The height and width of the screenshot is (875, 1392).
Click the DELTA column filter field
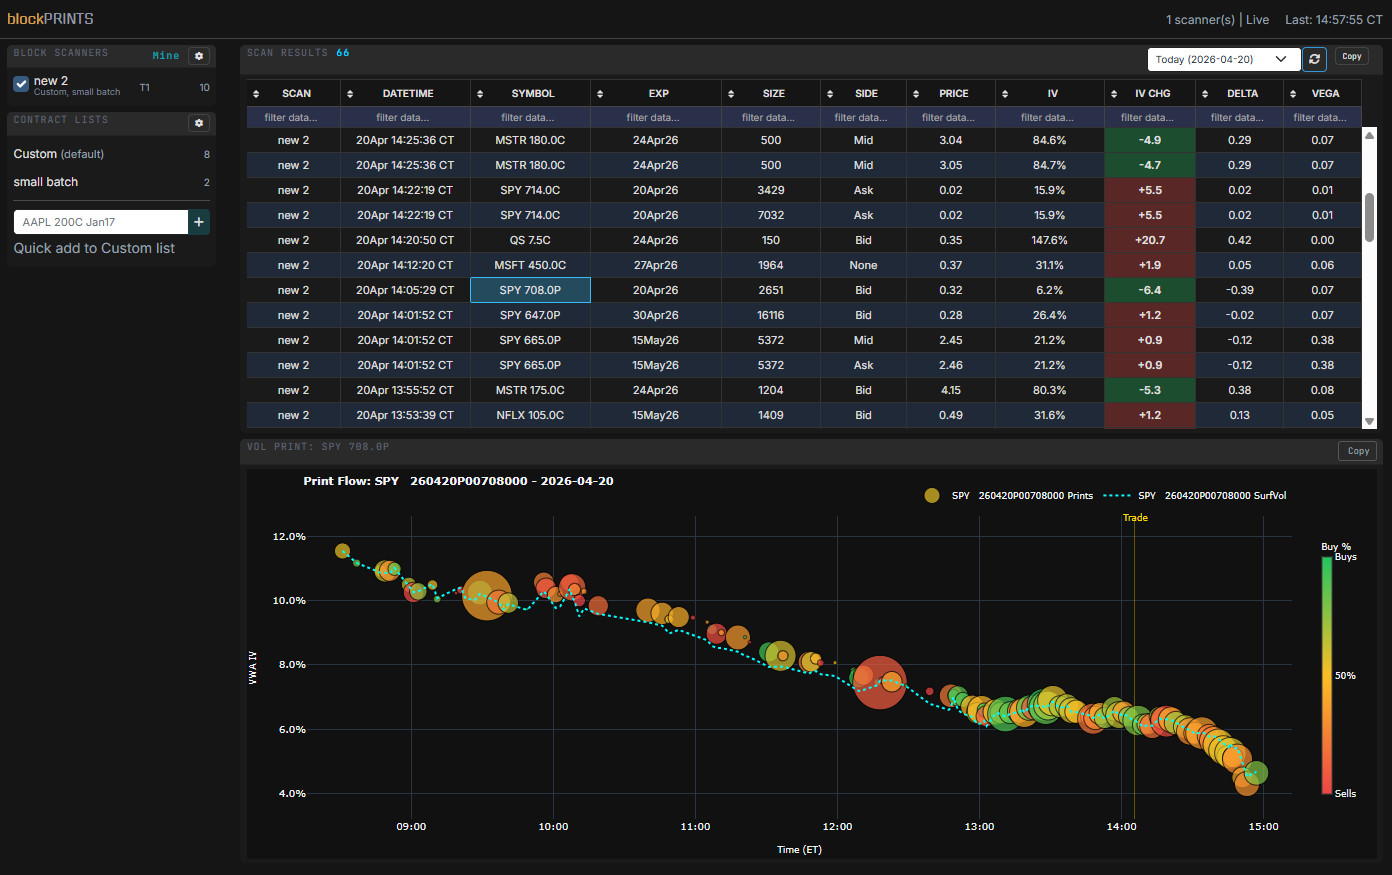(1237, 117)
